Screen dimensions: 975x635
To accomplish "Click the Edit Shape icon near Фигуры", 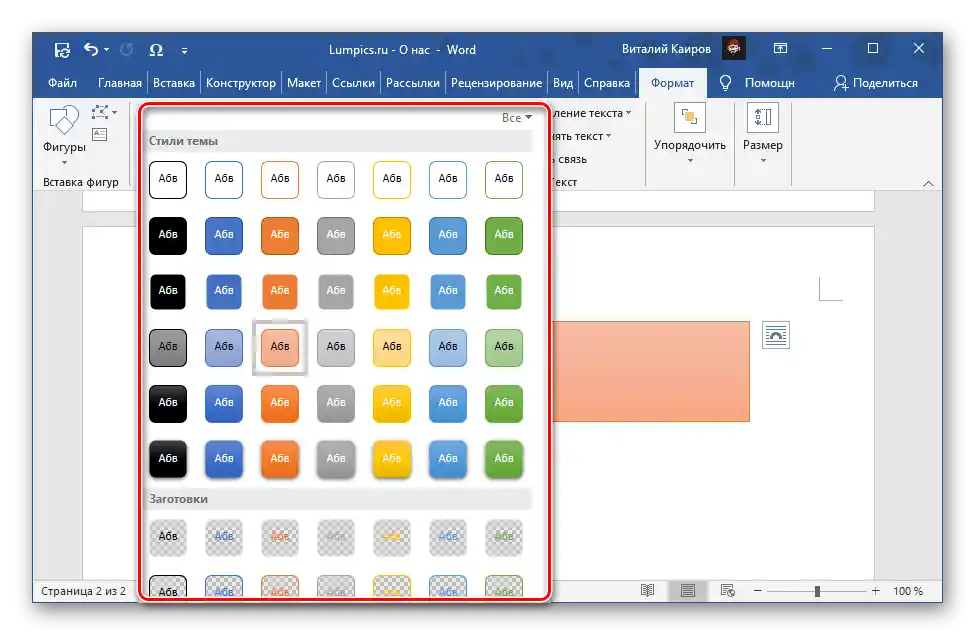I will tap(103, 113).
